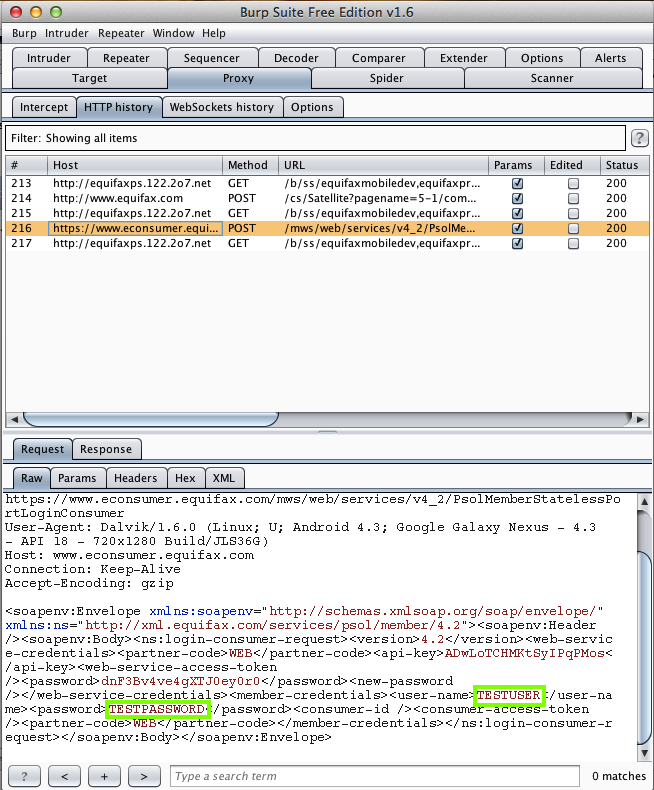This screenshot has width=654, height=790.
Task: Open the Help menu
Action: [x=214, y=33]
